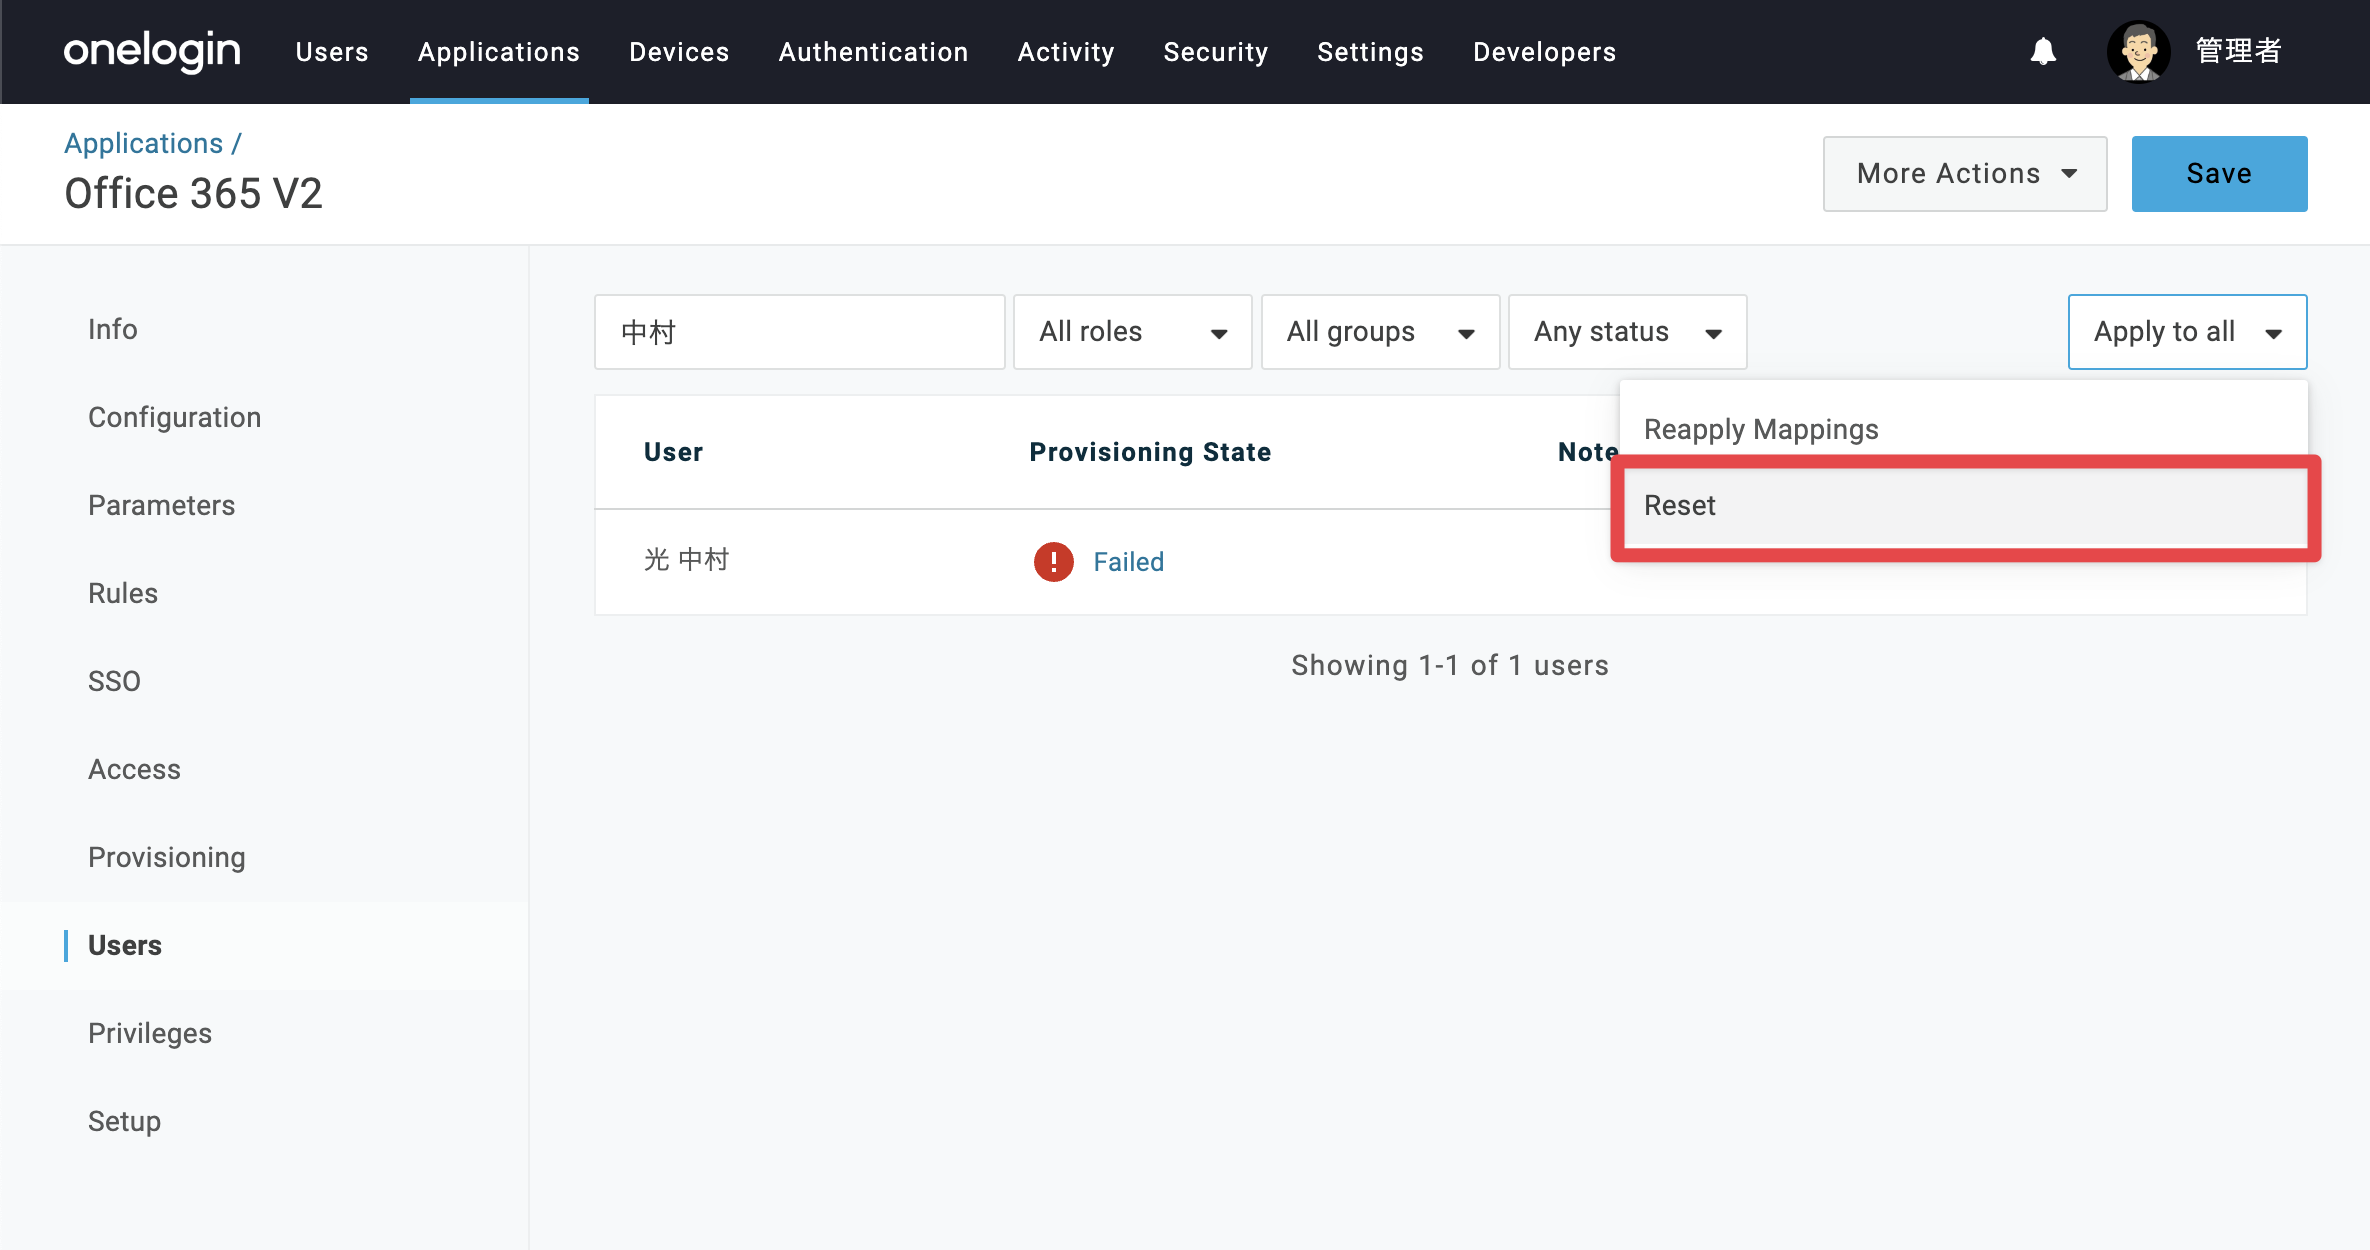Viewport: 2370px width, 1250px height.
Task: Open the Developers navigation menu
Action: click(x=1544, y=52)
